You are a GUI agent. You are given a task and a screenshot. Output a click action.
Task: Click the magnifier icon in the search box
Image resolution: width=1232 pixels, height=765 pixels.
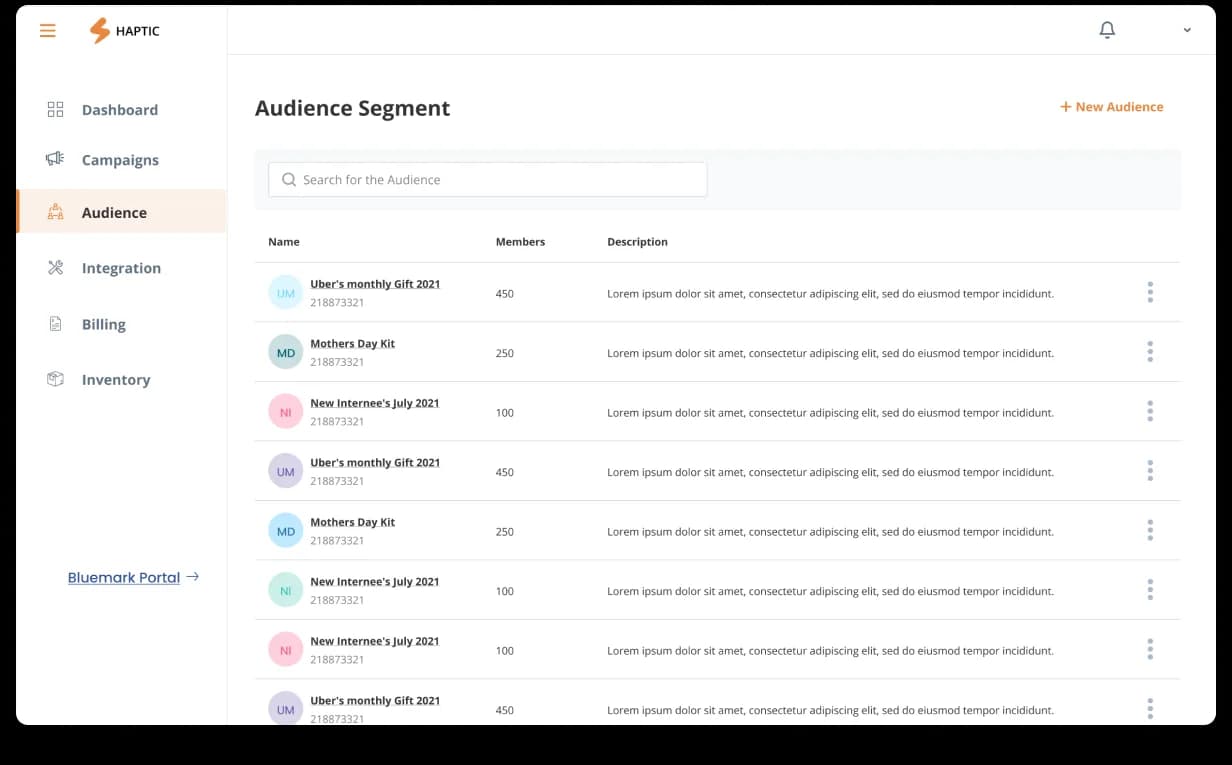(x=289, y=180)
